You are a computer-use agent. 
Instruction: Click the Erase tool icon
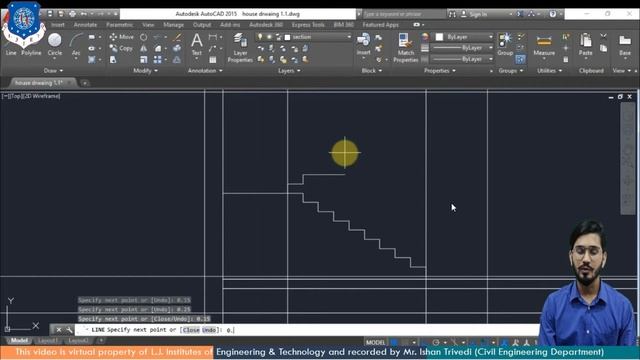(x=177, y=37)
